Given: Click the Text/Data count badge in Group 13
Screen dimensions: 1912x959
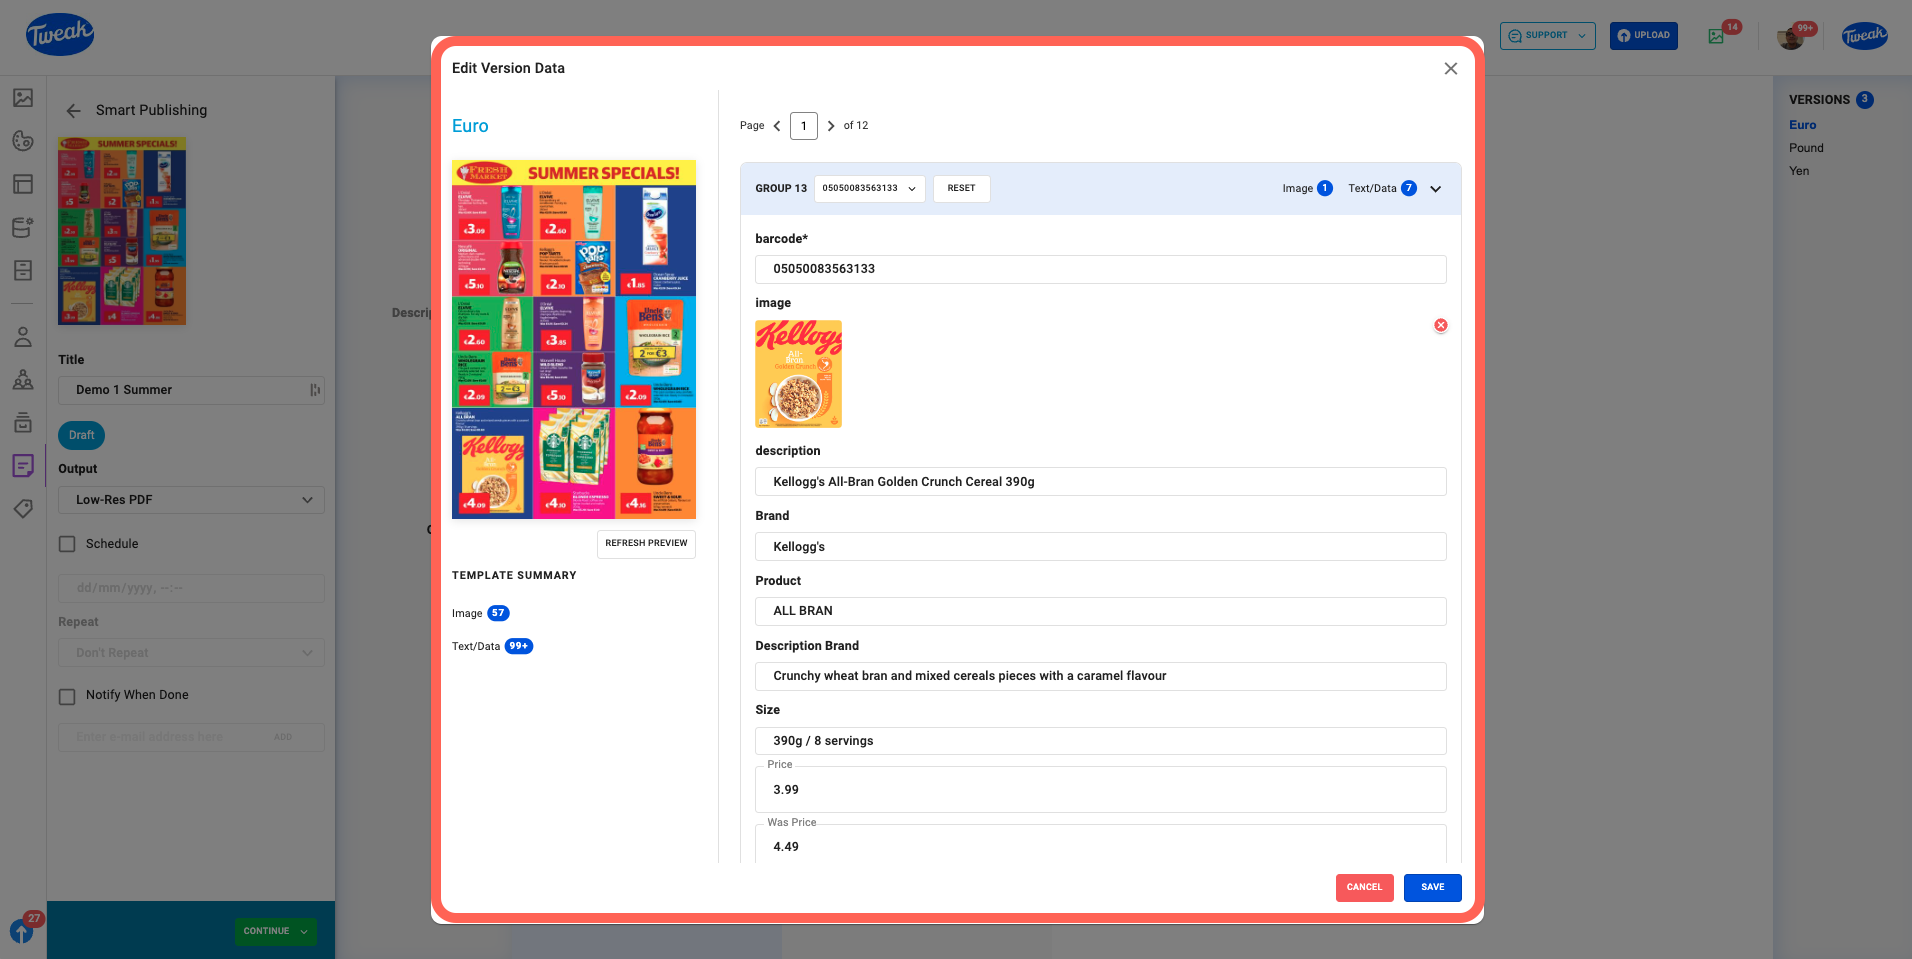Looking at the screenshot, I should tap(1409, 189).
